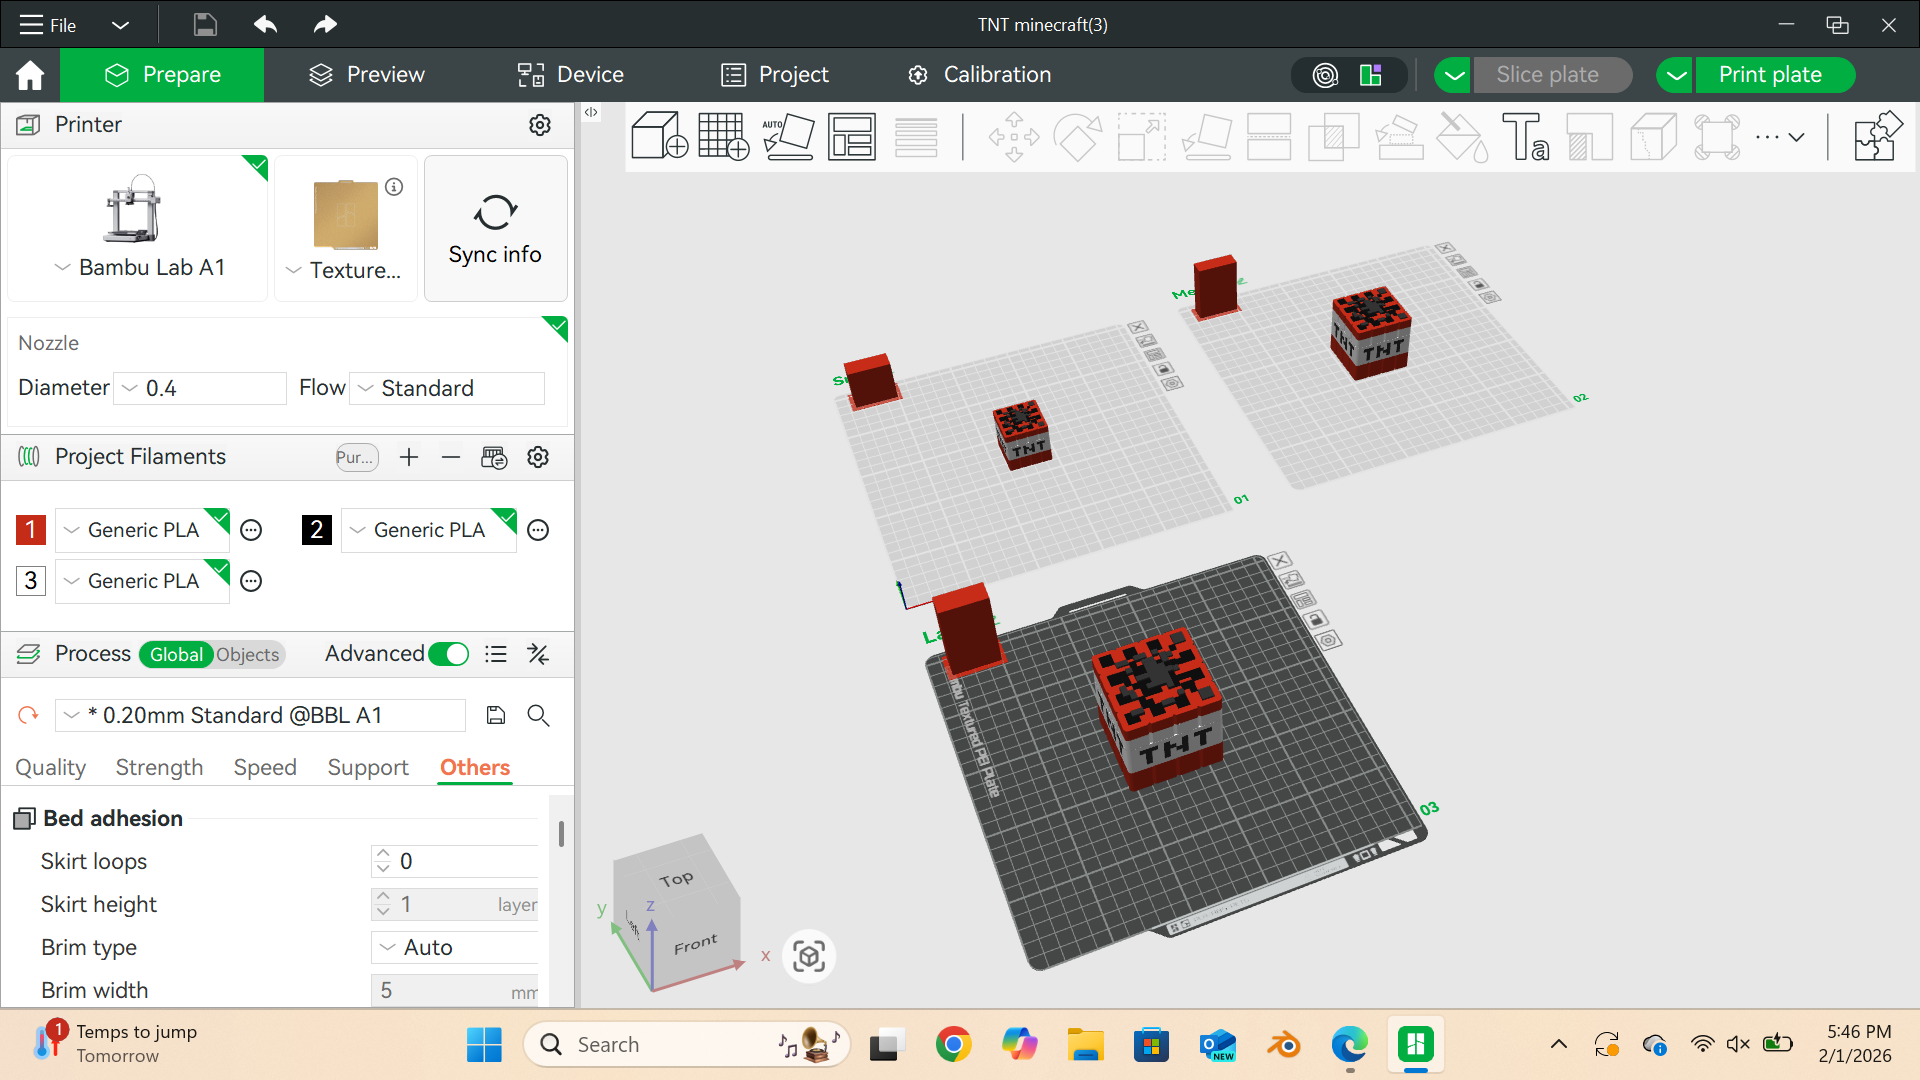Select the Color painting bucket tool
1920x1080 pixels.
(1462, 136)
